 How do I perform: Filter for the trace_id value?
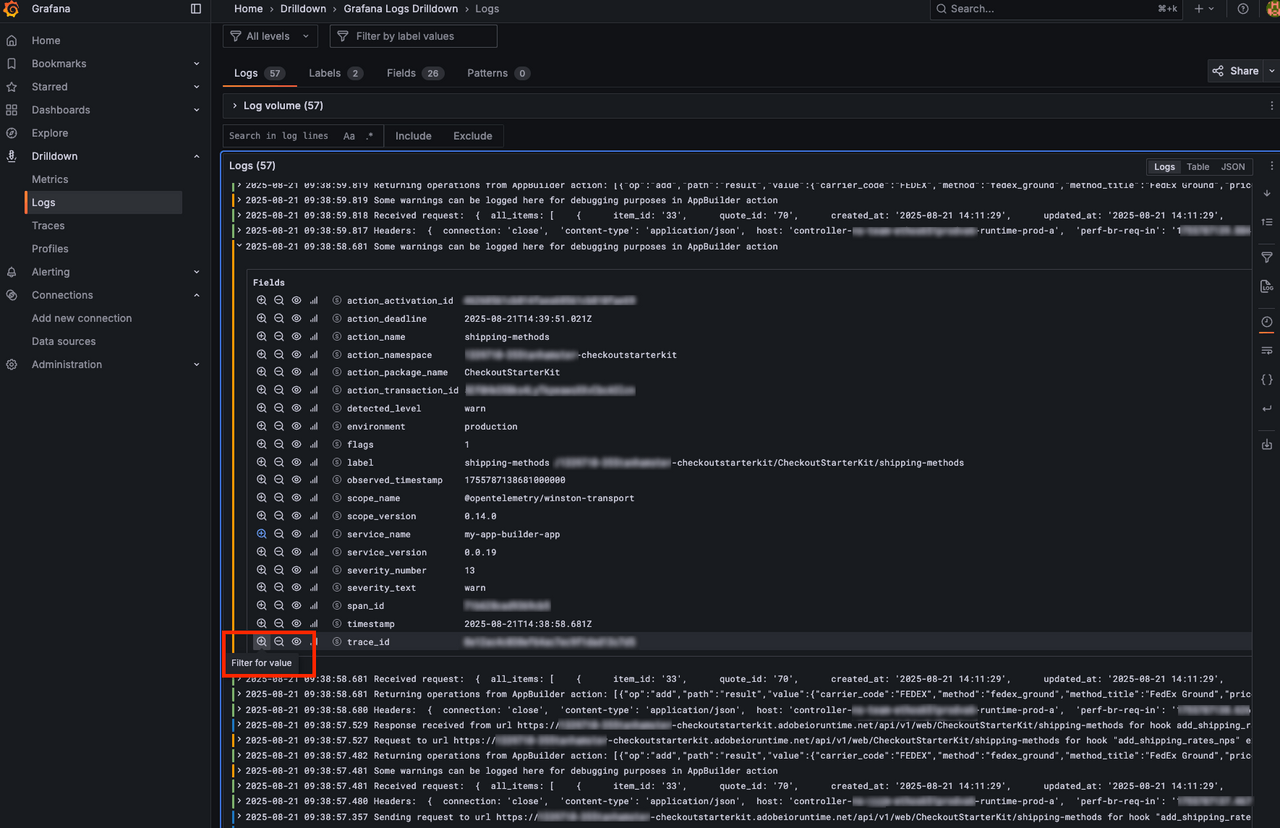pyautogui.click(x=262, y=641)
